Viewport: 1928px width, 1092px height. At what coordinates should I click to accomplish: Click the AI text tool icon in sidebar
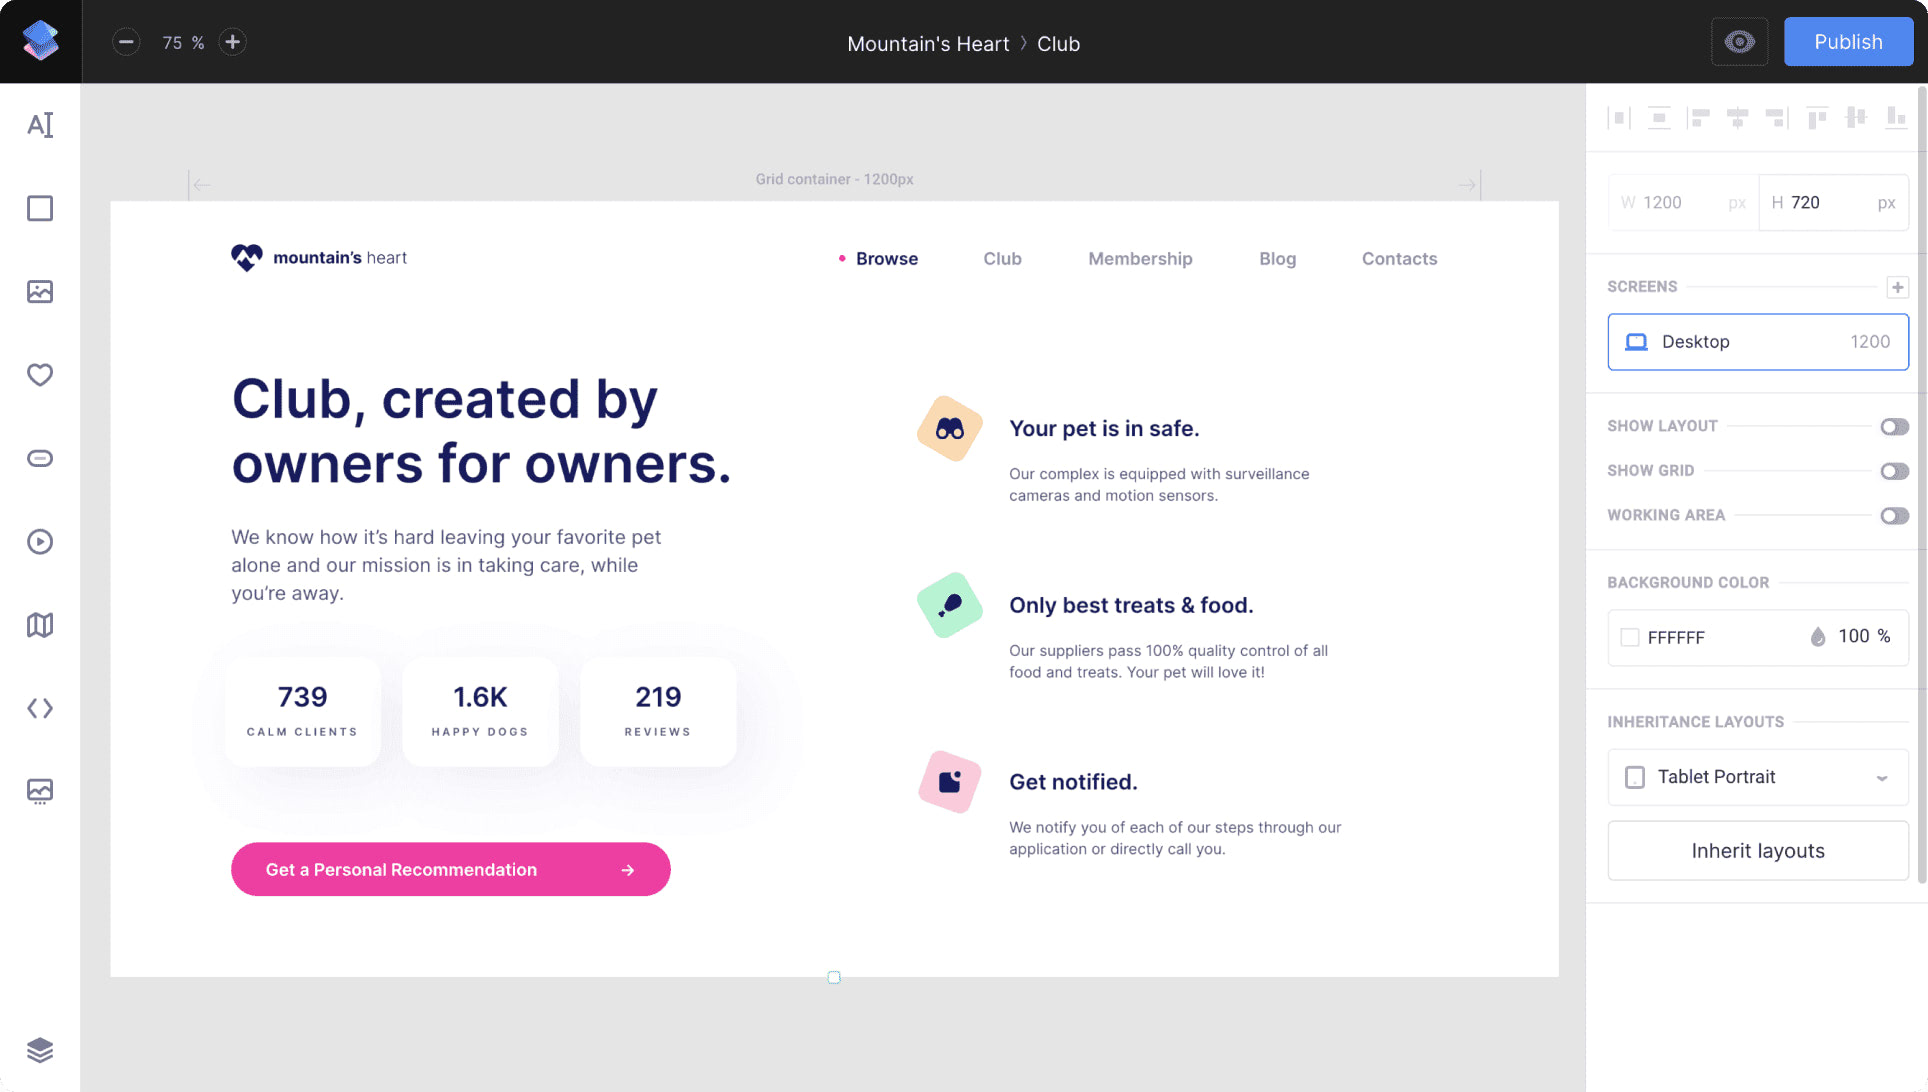click(x=40, y=124)
